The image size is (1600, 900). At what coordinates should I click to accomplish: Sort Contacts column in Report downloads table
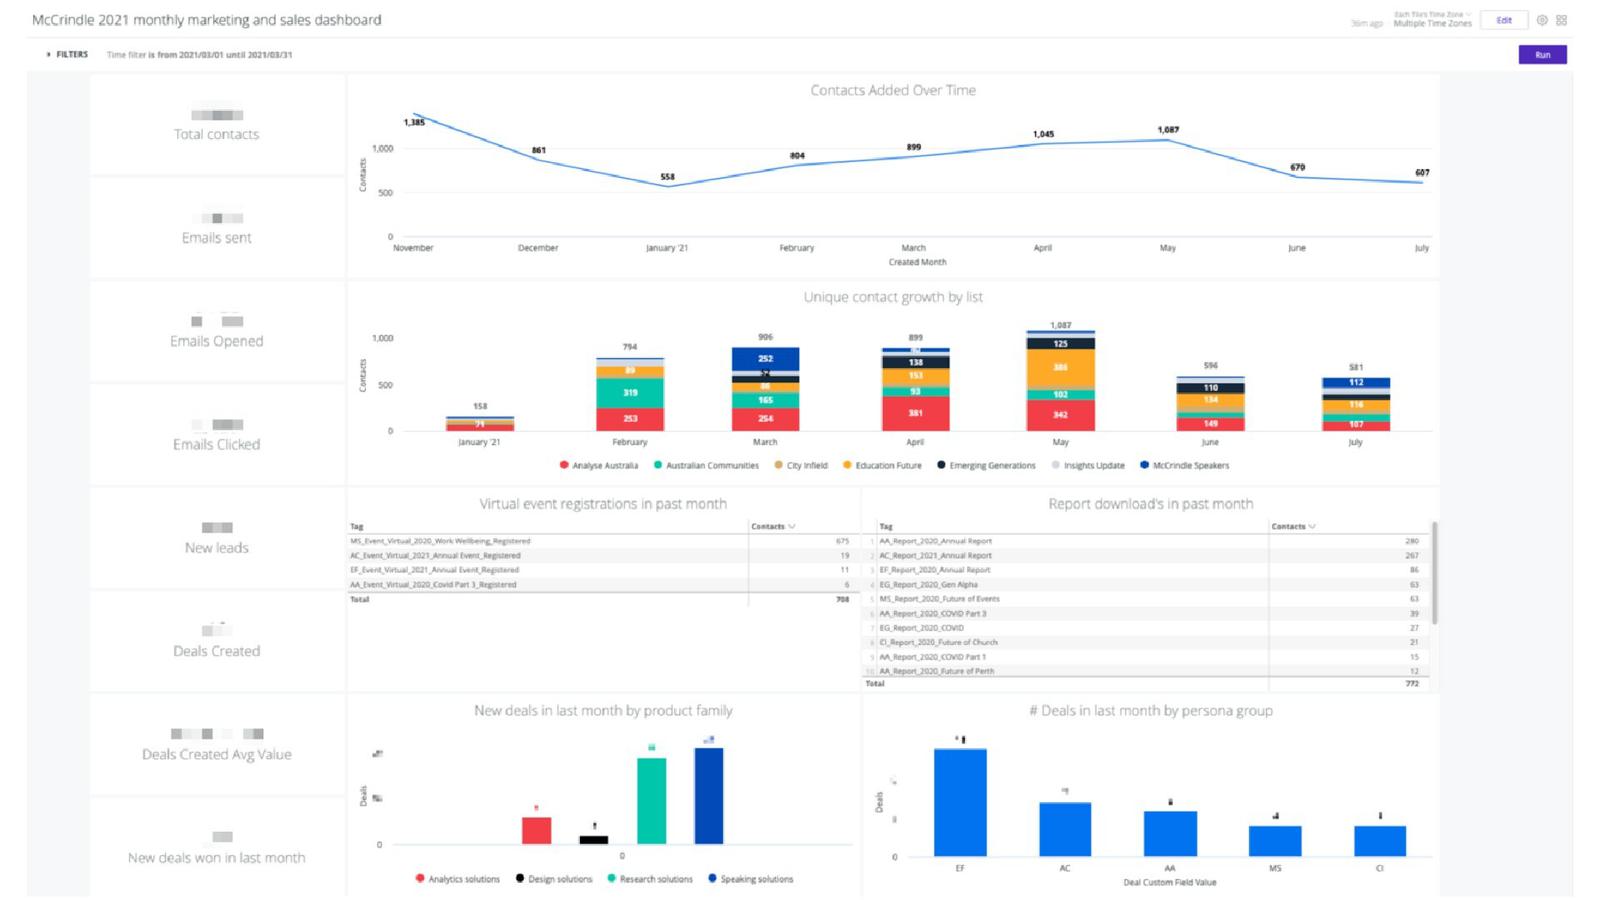tap(1293, 526)
